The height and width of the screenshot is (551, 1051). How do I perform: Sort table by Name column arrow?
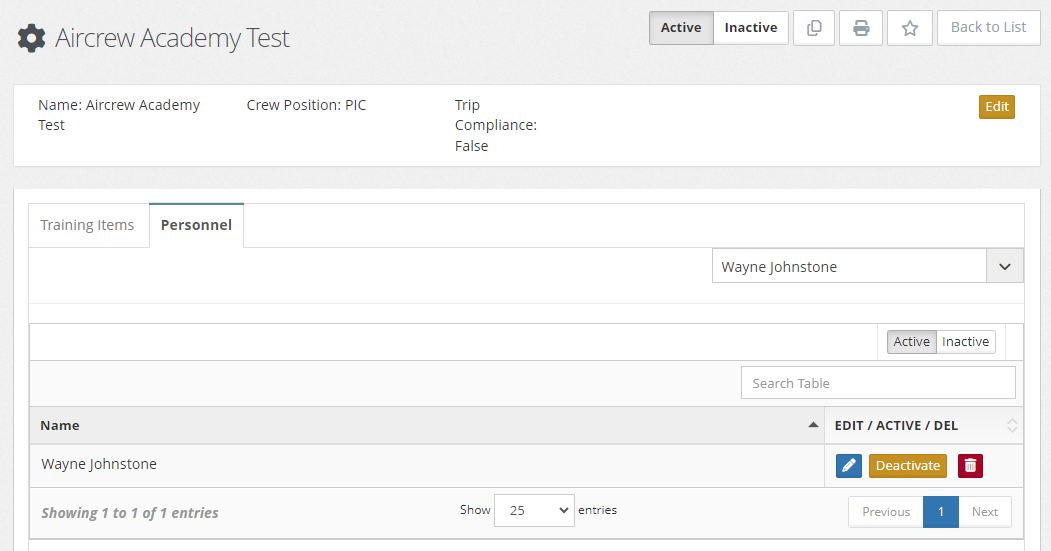click(x=813, y=425)
